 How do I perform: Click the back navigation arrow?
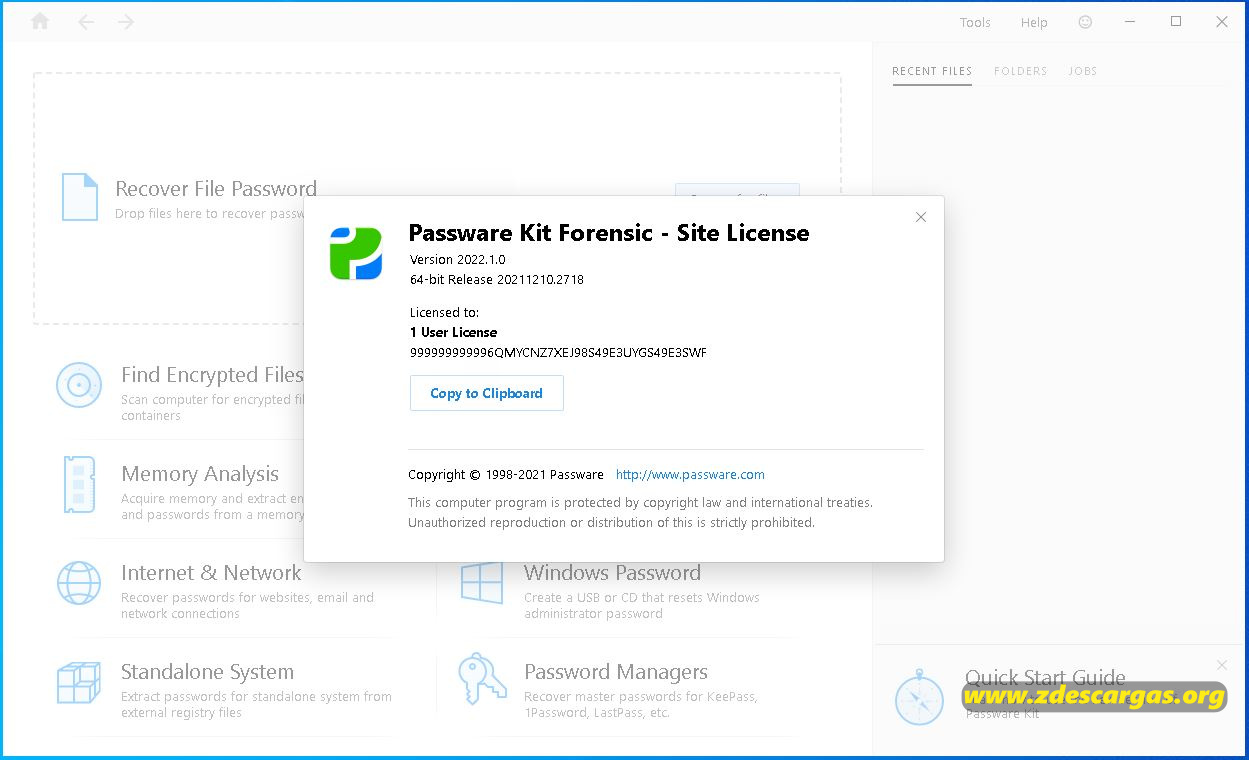point(86,21)
